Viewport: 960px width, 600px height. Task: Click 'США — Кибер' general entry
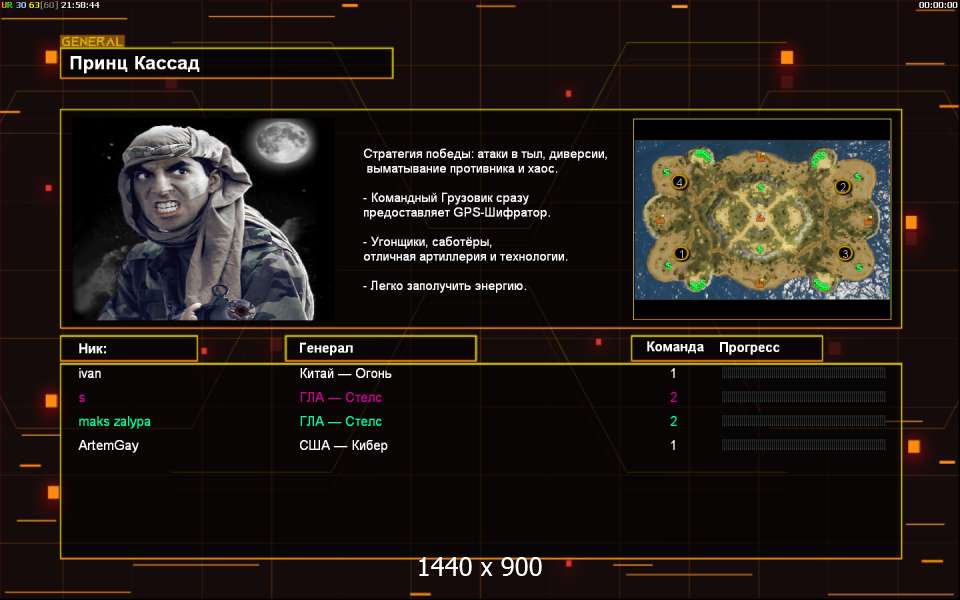pos(343,445)
